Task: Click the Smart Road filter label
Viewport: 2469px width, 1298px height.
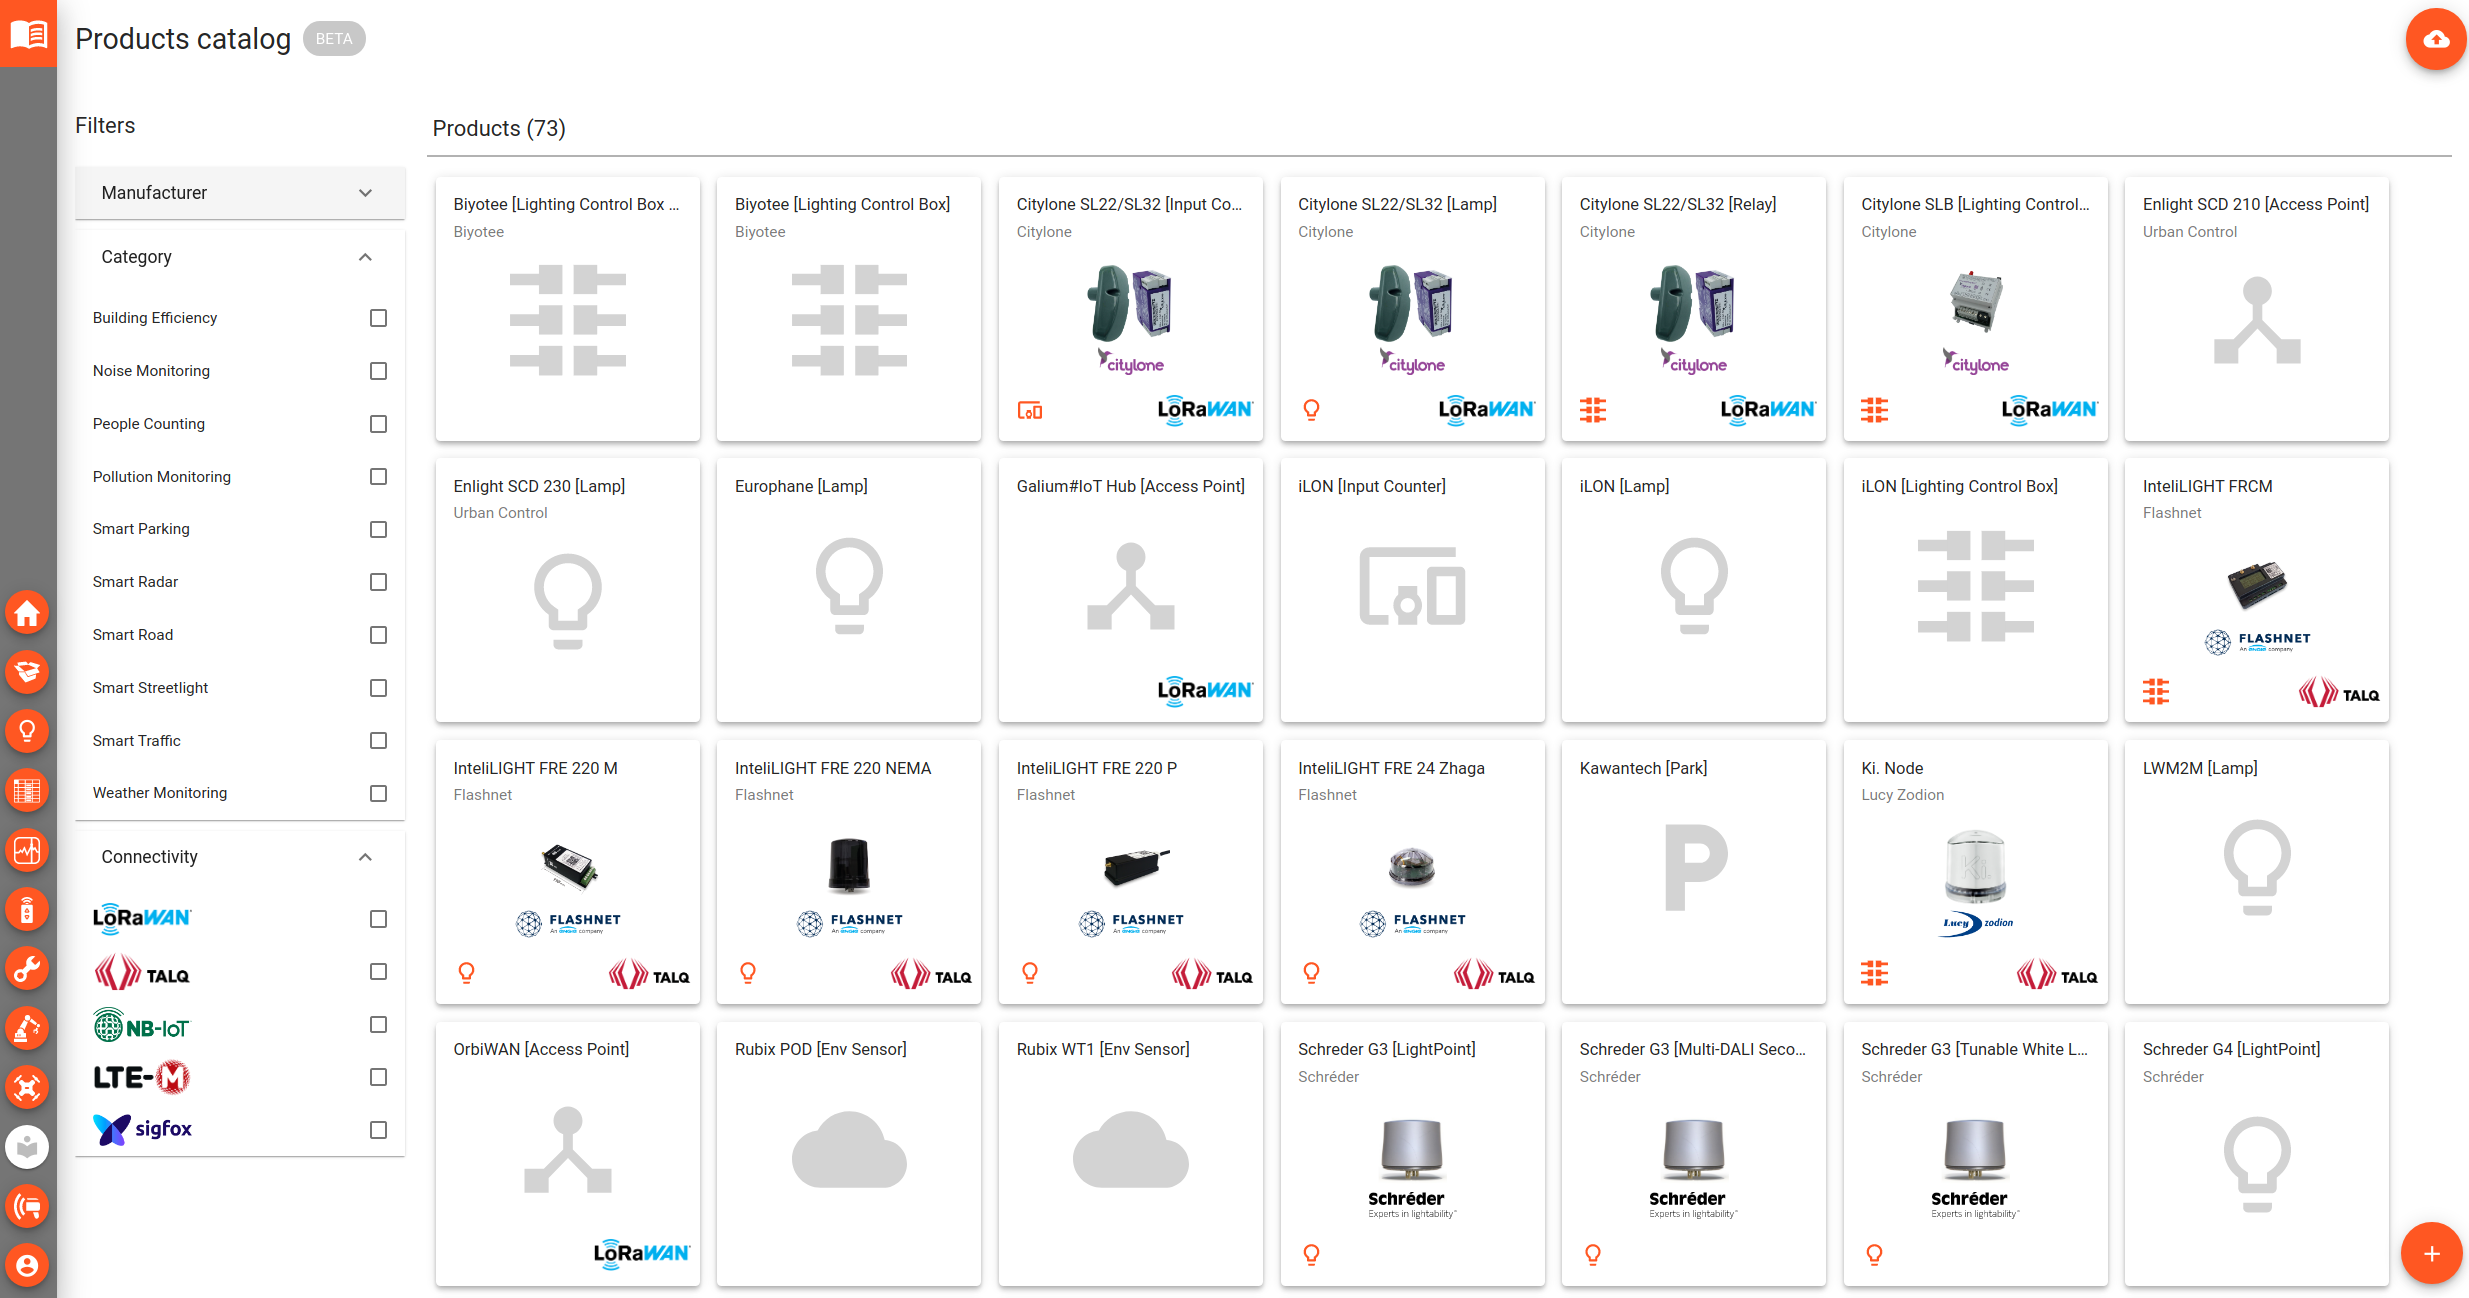Action: [x=133, y=635]
